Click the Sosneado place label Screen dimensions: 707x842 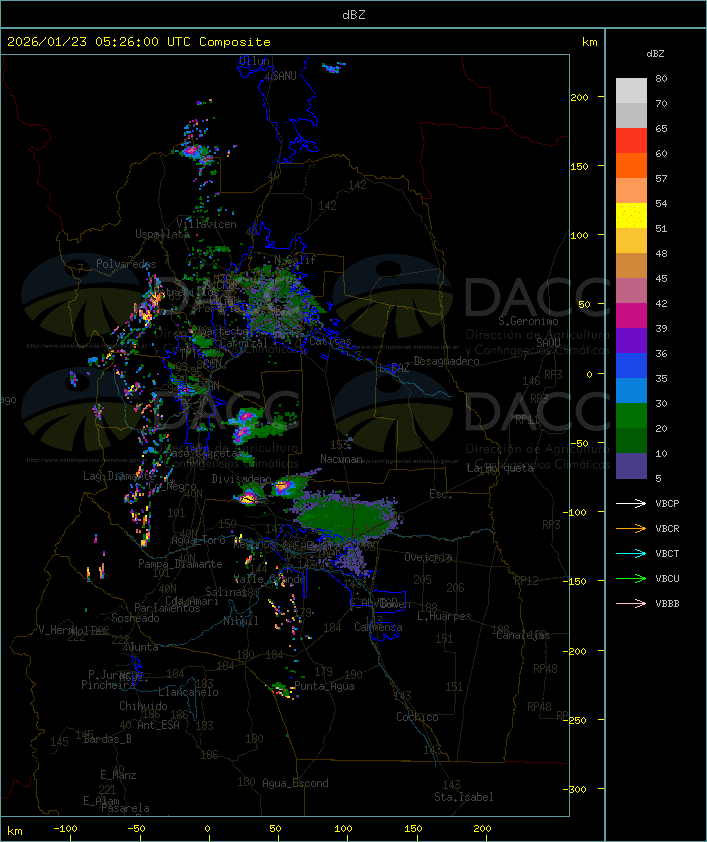point(135,618)
